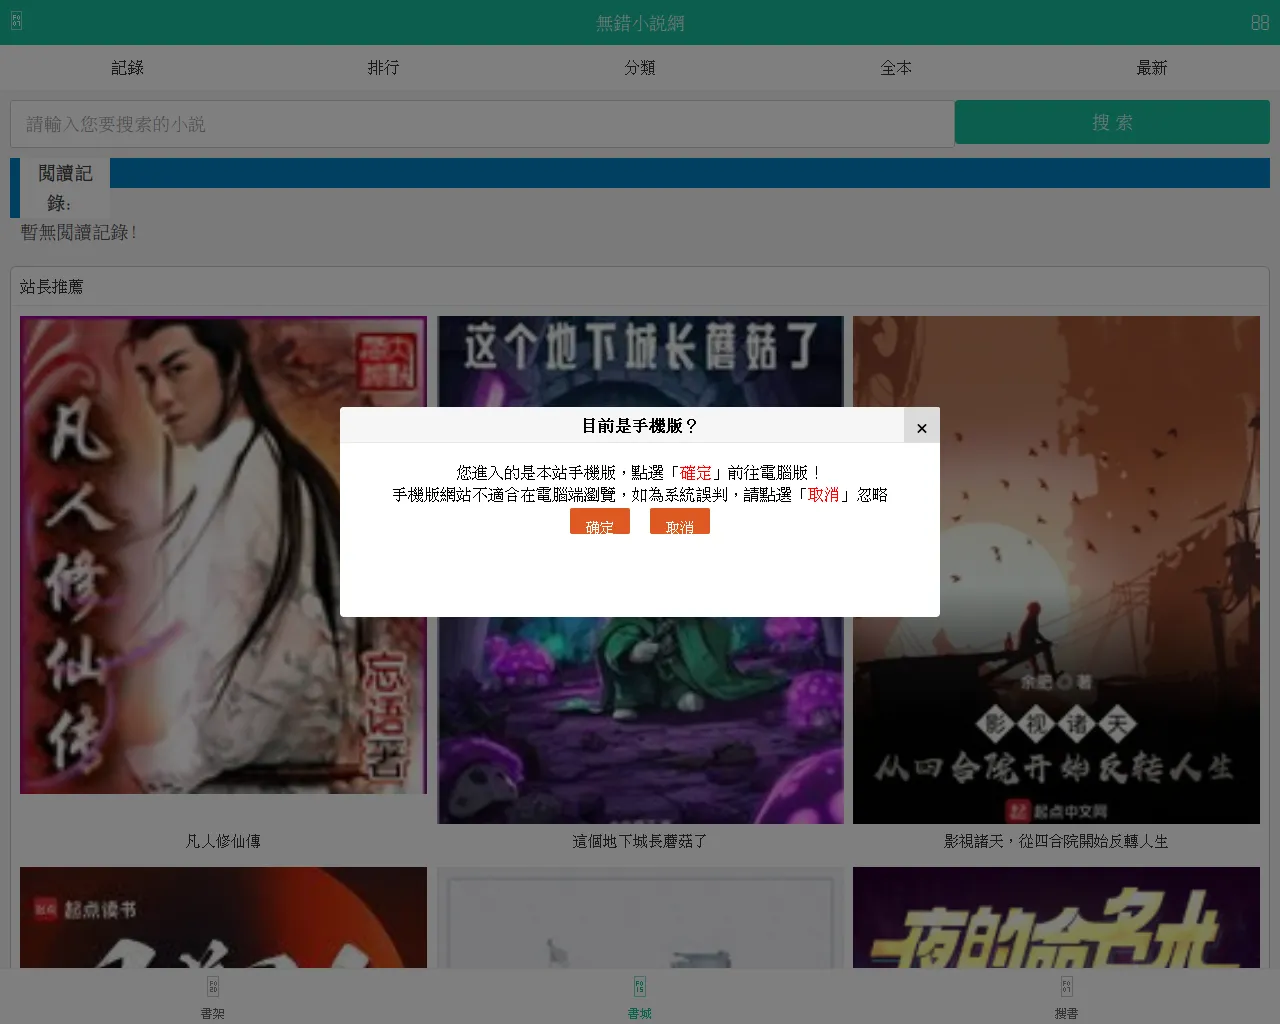Click the 影視諸天，從四合院開始反轉人生 title link
The image size is (1280, 1024).
[1056, 842]
